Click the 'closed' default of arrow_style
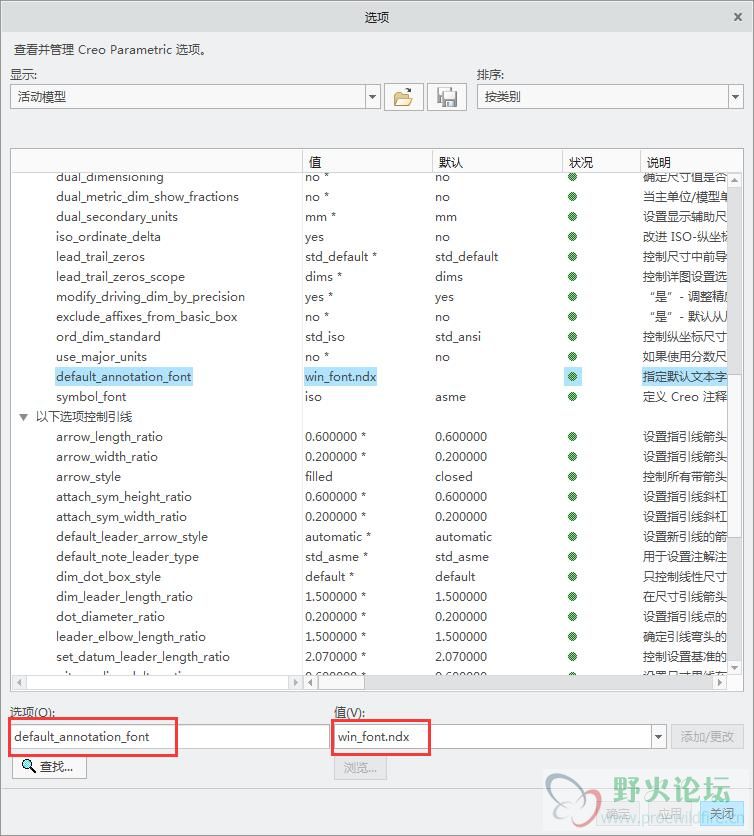 point(454,477)
